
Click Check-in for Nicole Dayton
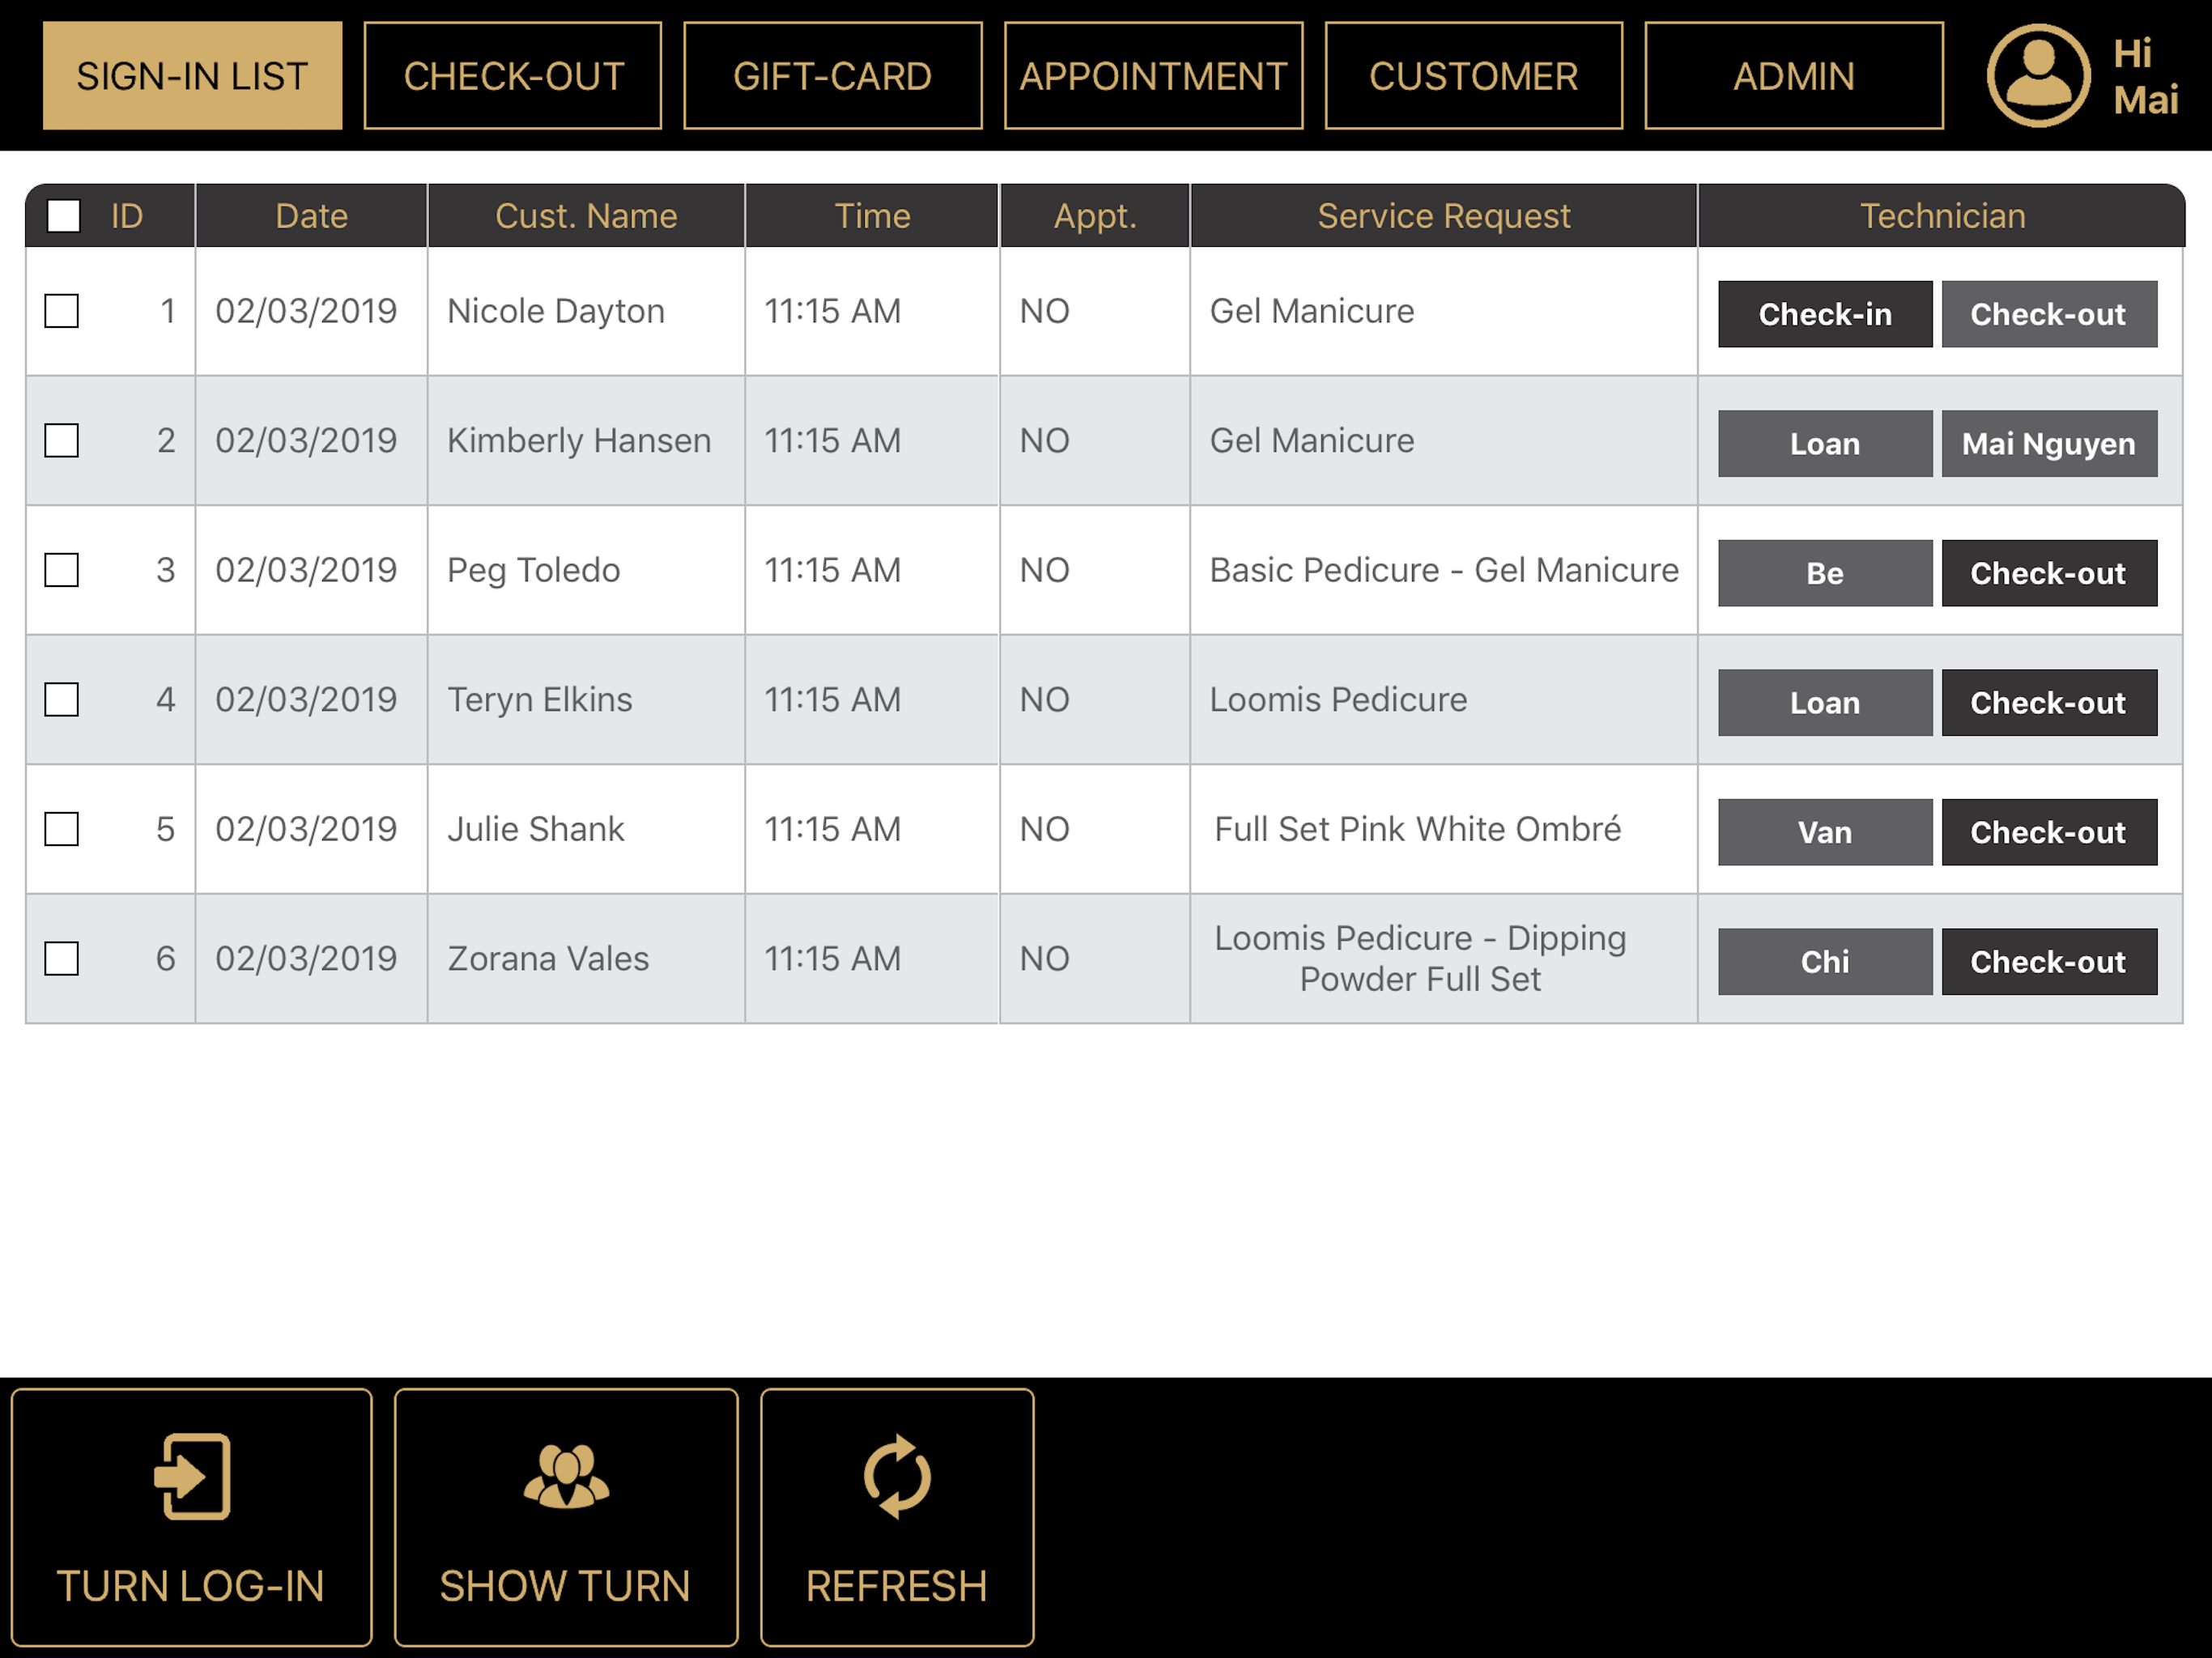pos(1825,314)
